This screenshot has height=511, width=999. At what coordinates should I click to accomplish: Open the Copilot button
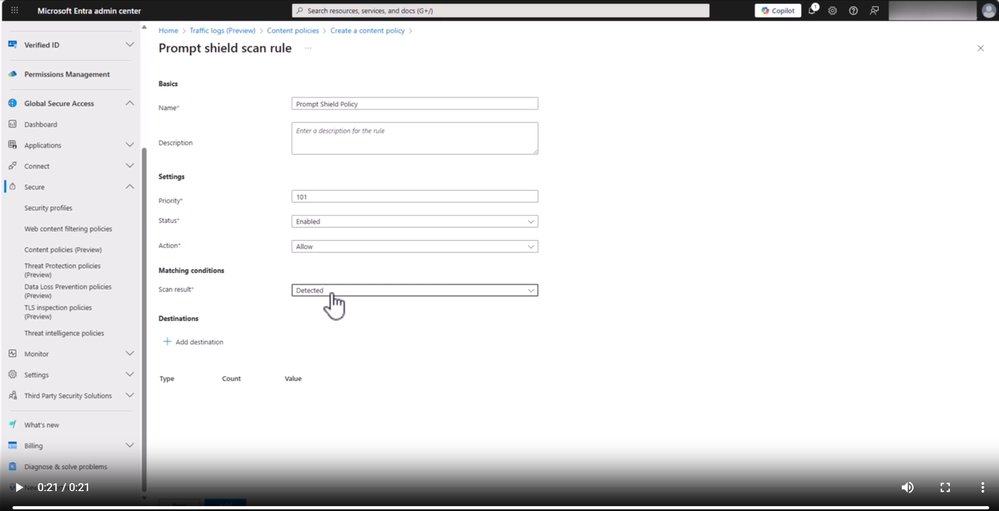click(x=778, y=11)
